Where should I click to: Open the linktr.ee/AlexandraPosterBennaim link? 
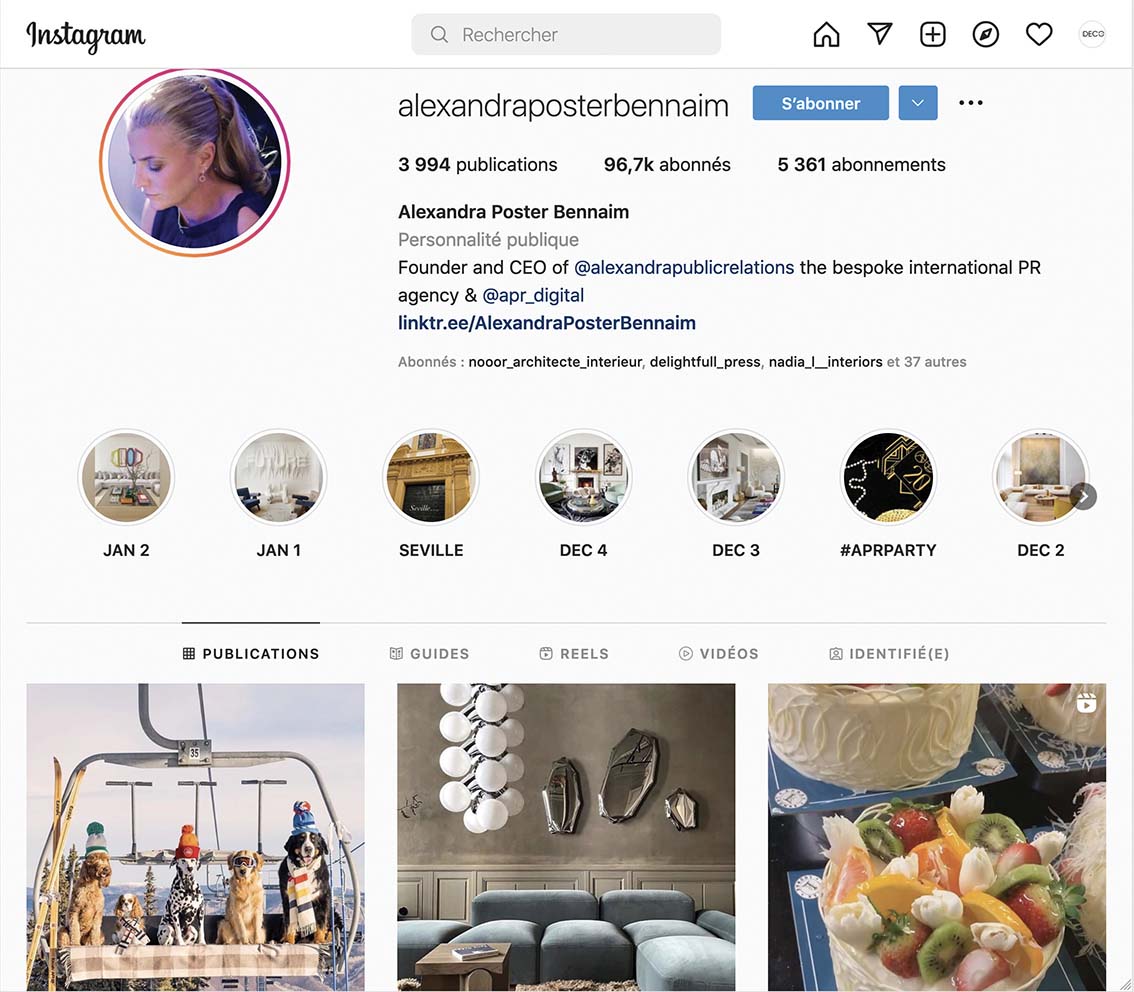pos(547,322)
